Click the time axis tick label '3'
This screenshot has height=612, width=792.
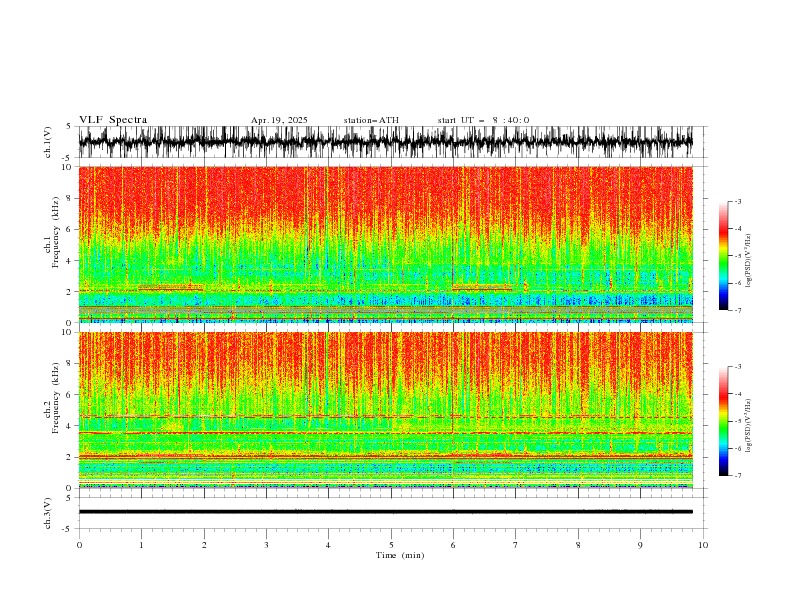(266, 545)
